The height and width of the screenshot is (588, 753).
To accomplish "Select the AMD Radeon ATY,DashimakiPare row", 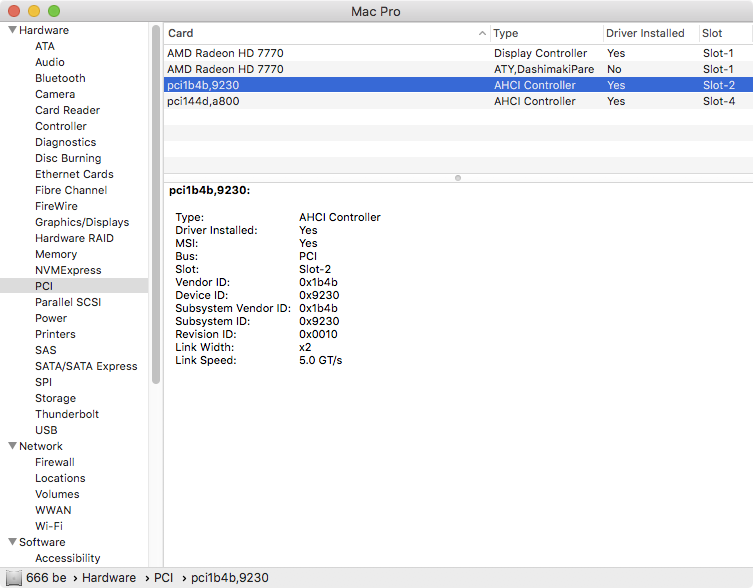I will [458, 69].
